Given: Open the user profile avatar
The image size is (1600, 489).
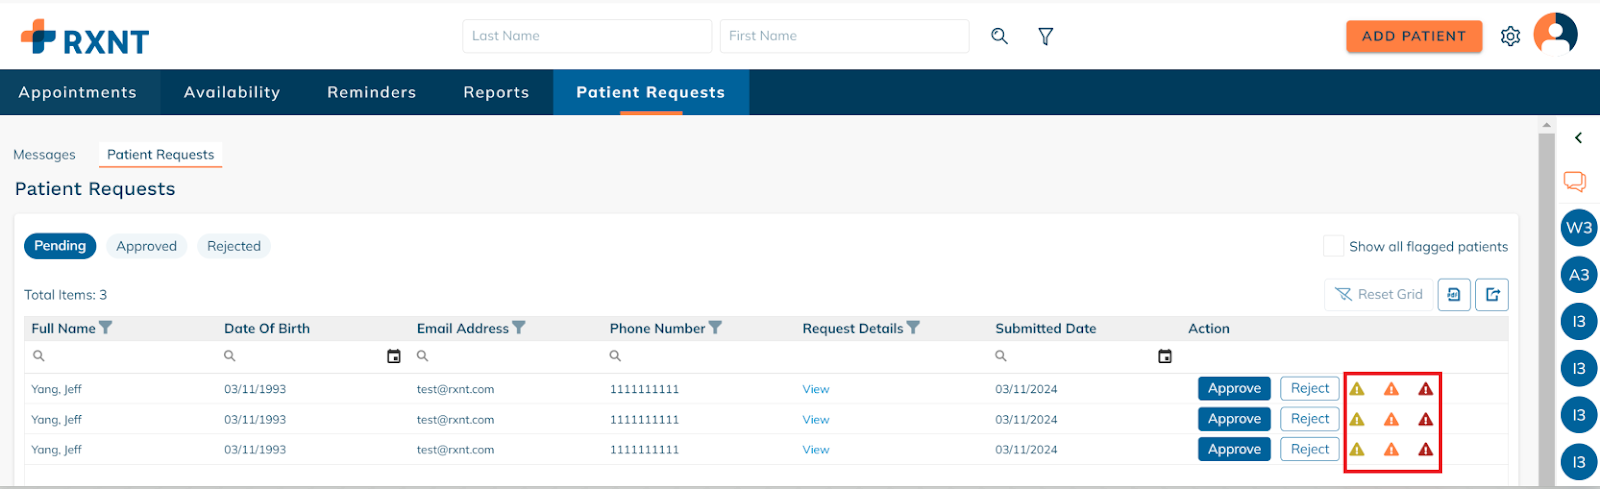Looking at the screenshot, I should coord(1555,34).
